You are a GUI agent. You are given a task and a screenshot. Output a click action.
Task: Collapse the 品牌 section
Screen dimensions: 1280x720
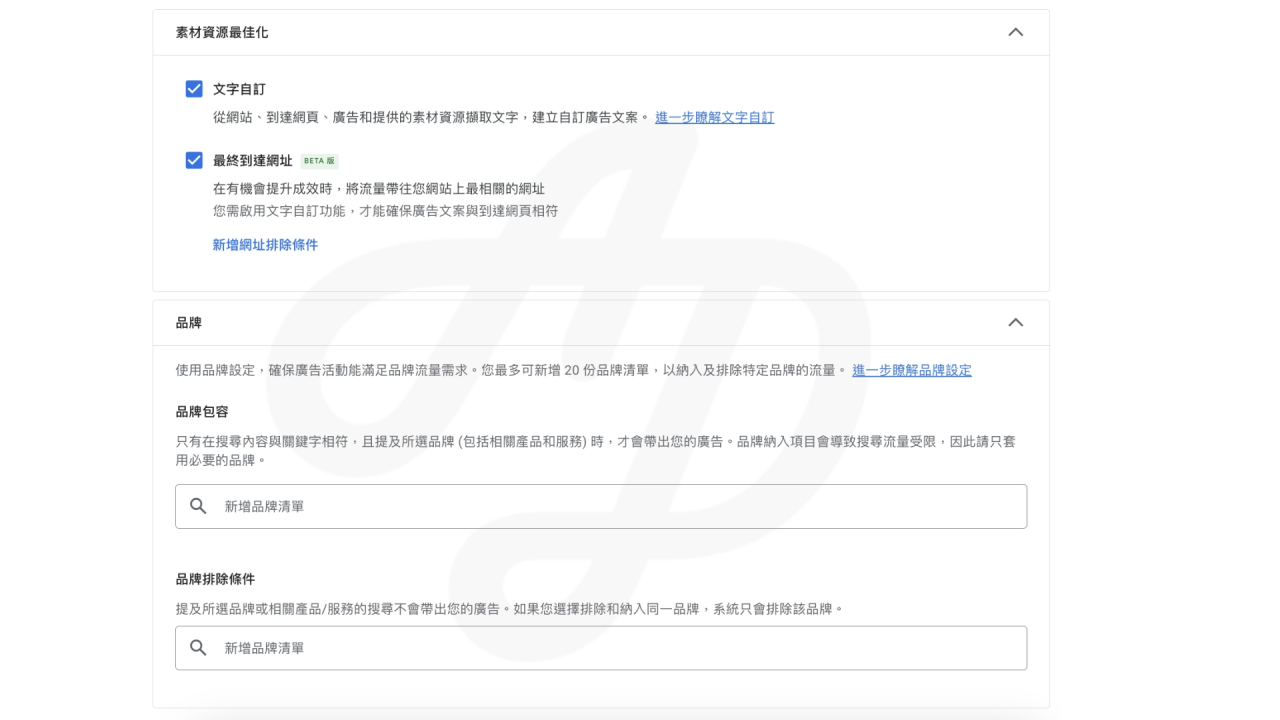point(1015,322)
